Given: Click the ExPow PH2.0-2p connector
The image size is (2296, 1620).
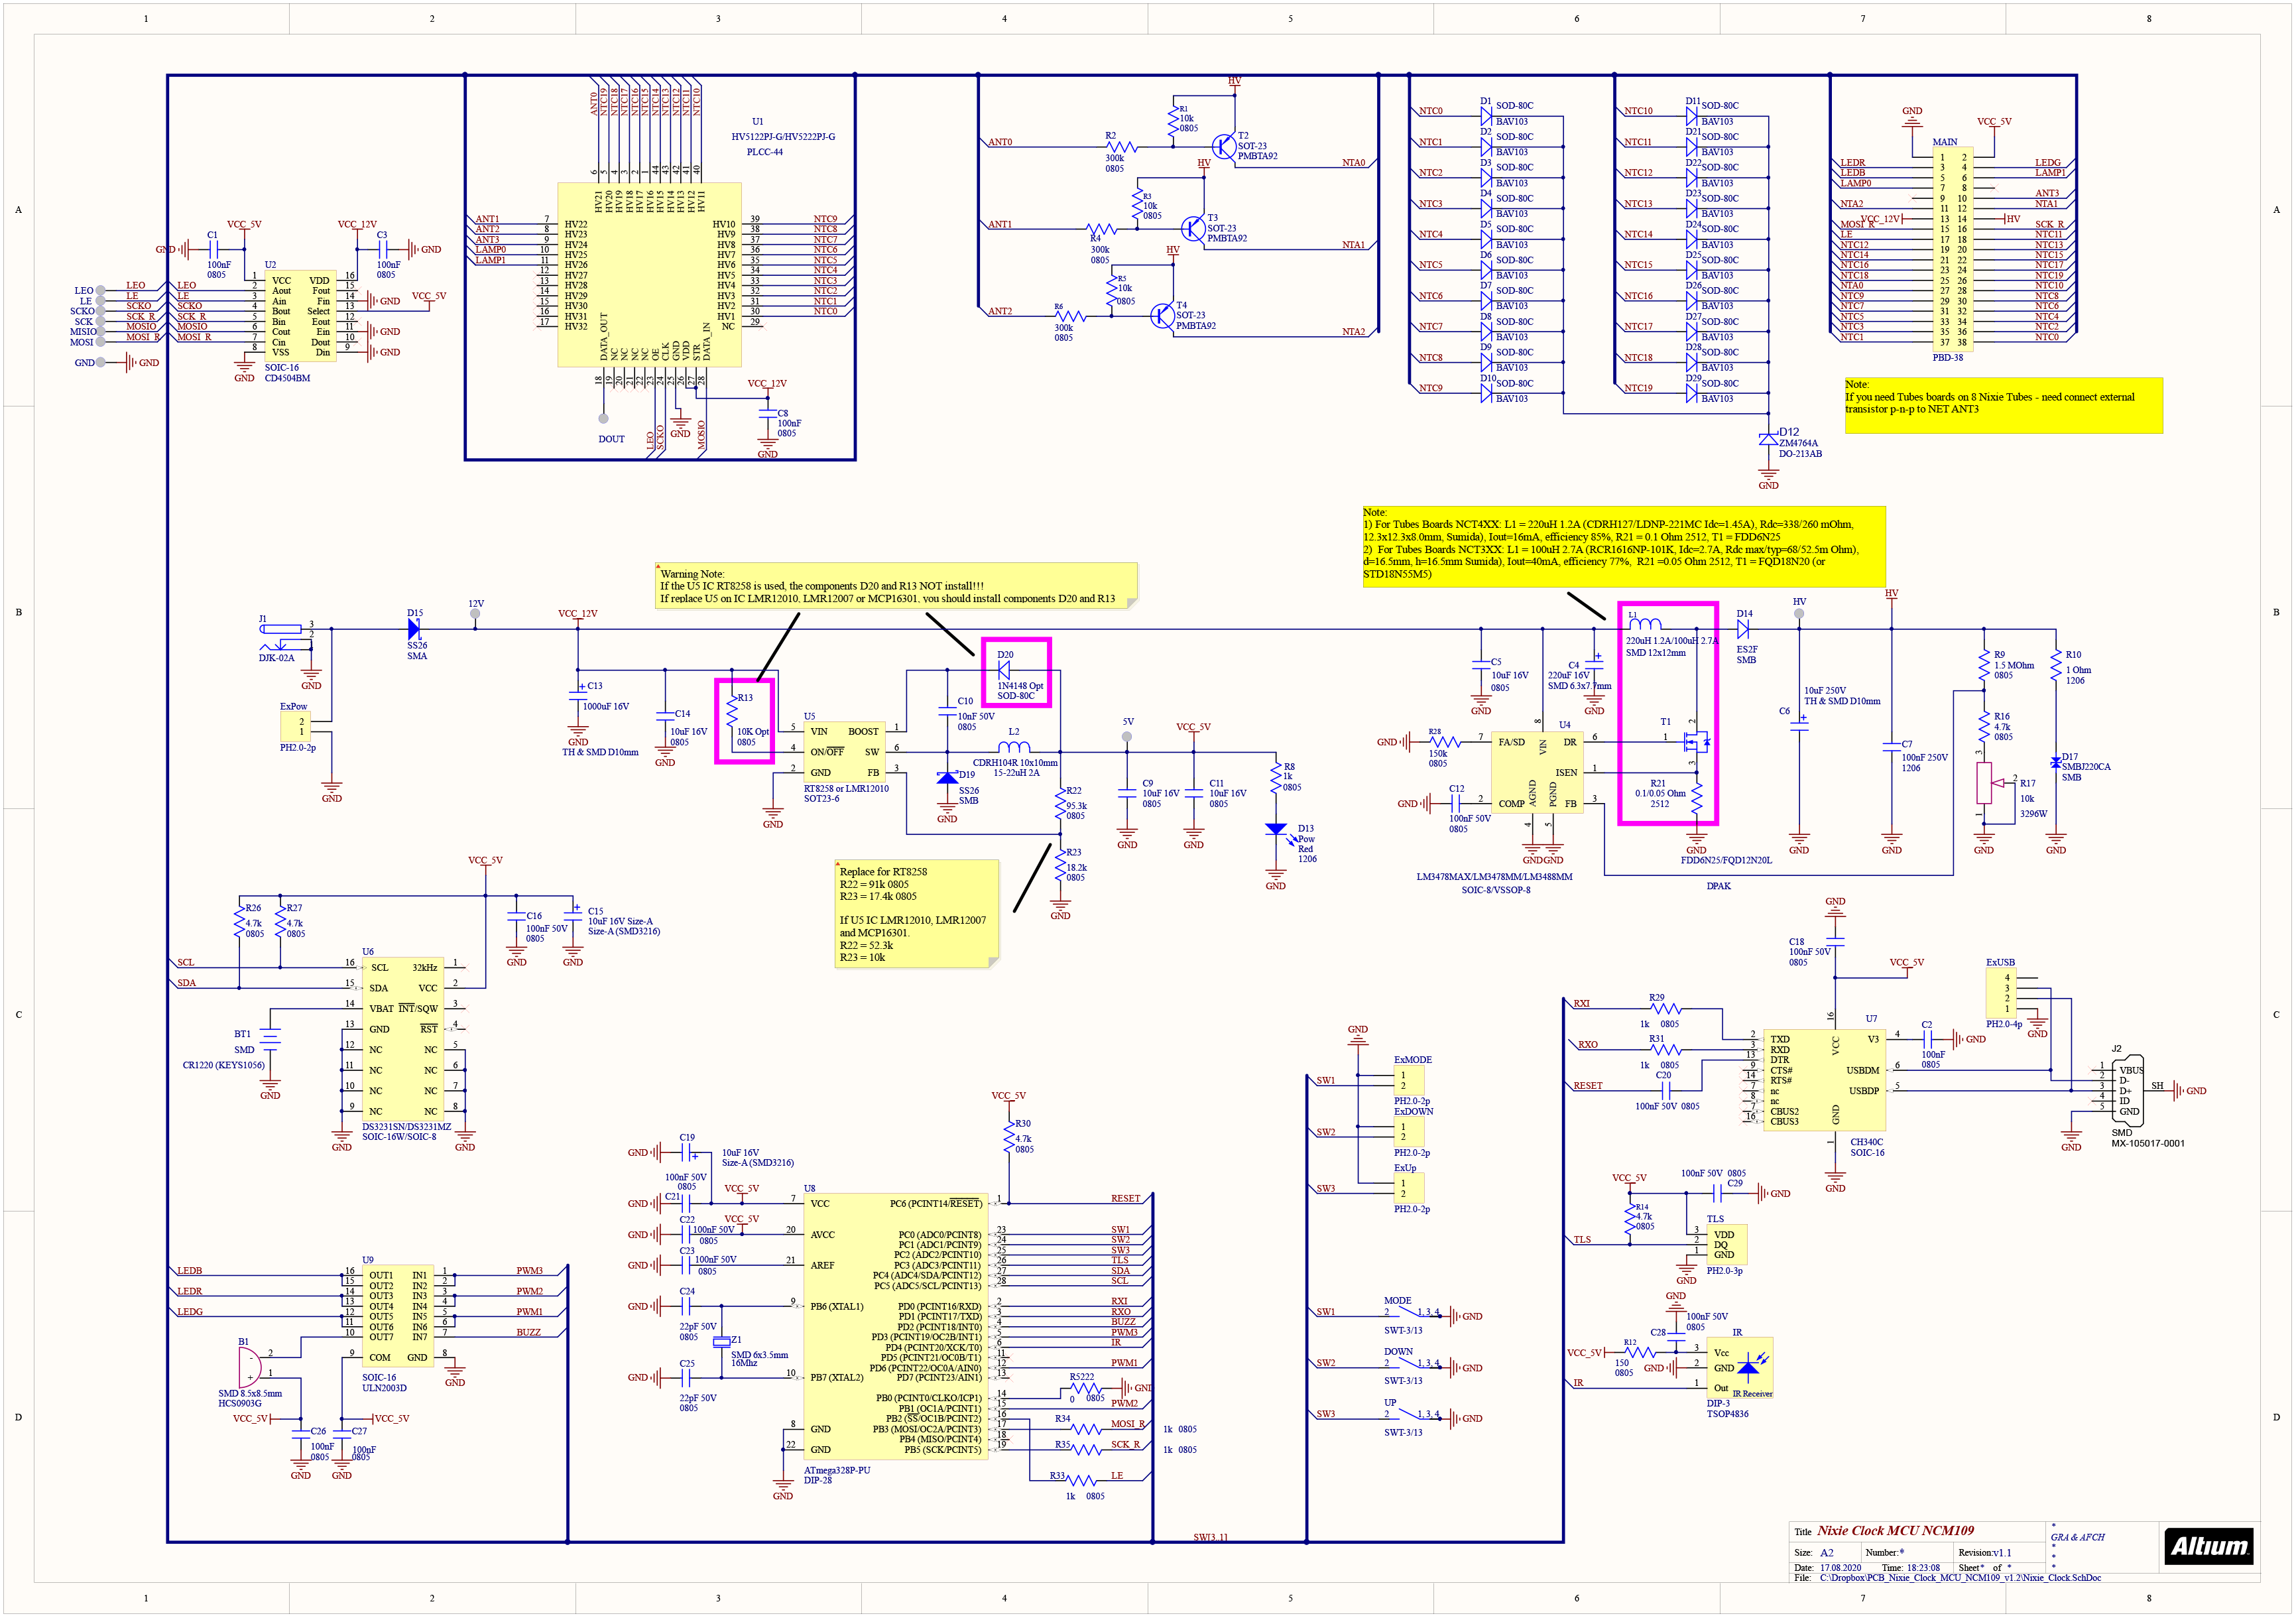Looking at the screenshot, I should (x=295, y=727).
